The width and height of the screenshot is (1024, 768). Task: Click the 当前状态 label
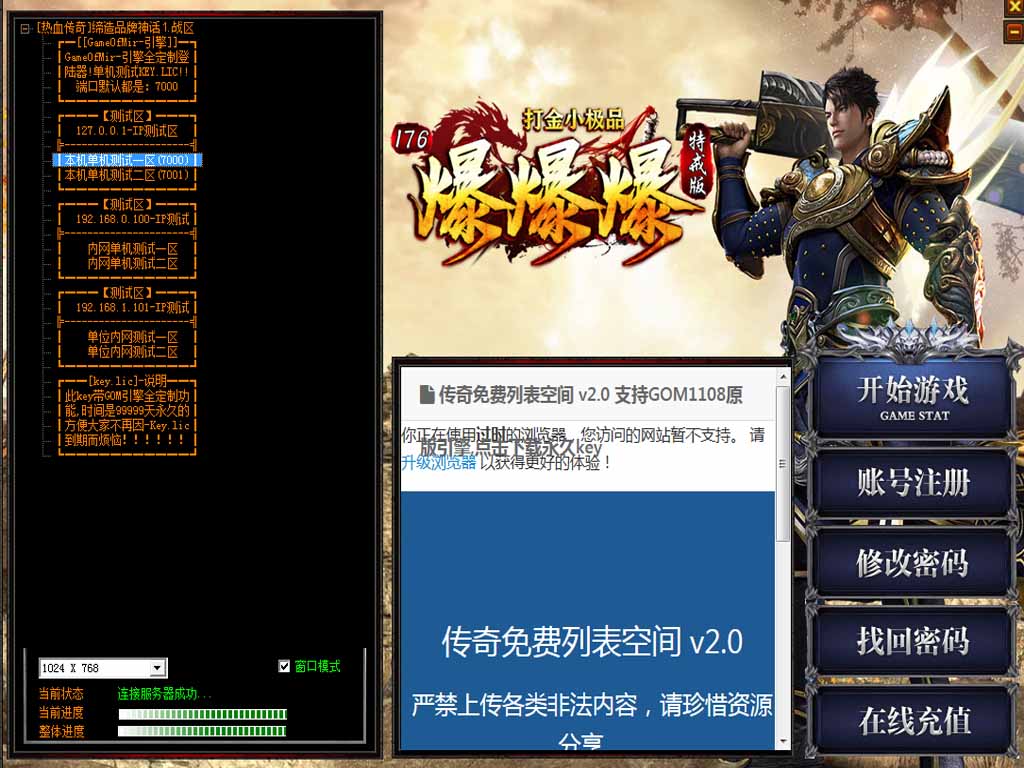(x=61, y=694)
